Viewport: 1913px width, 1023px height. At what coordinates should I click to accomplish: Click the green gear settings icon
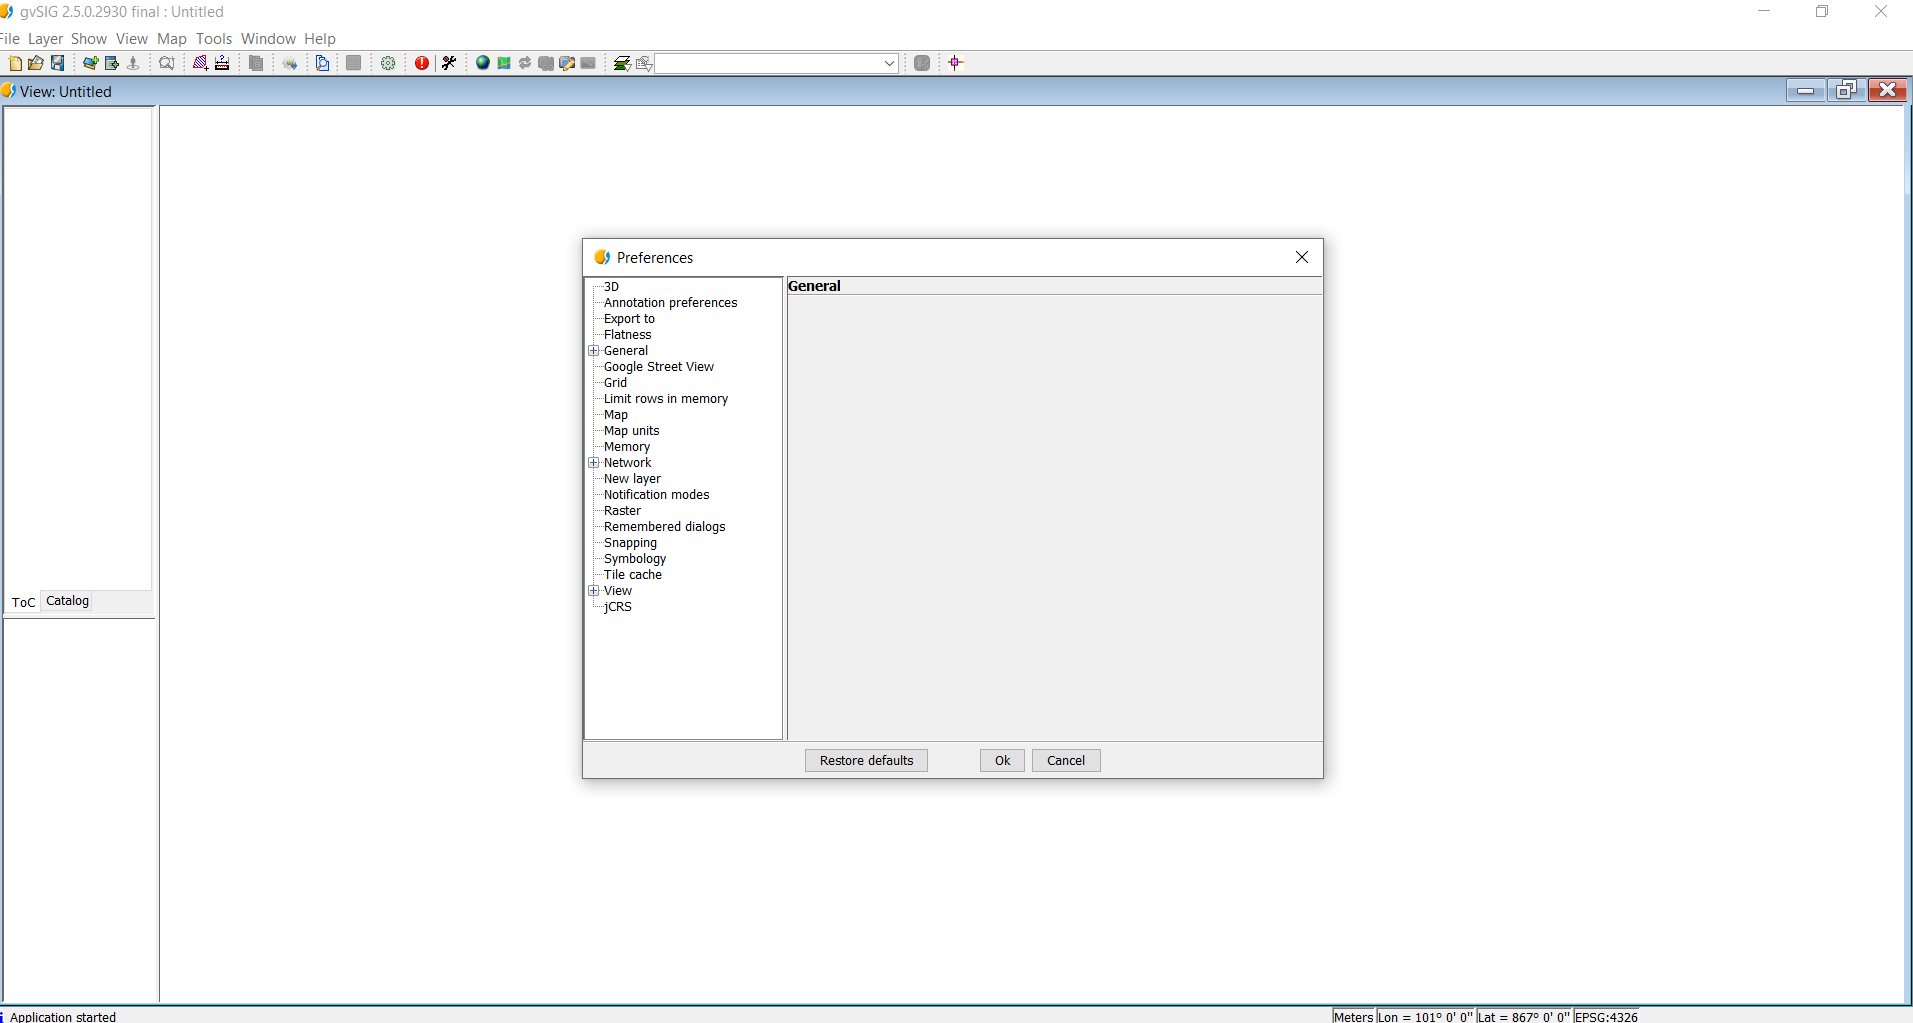[x=388, y=63]
